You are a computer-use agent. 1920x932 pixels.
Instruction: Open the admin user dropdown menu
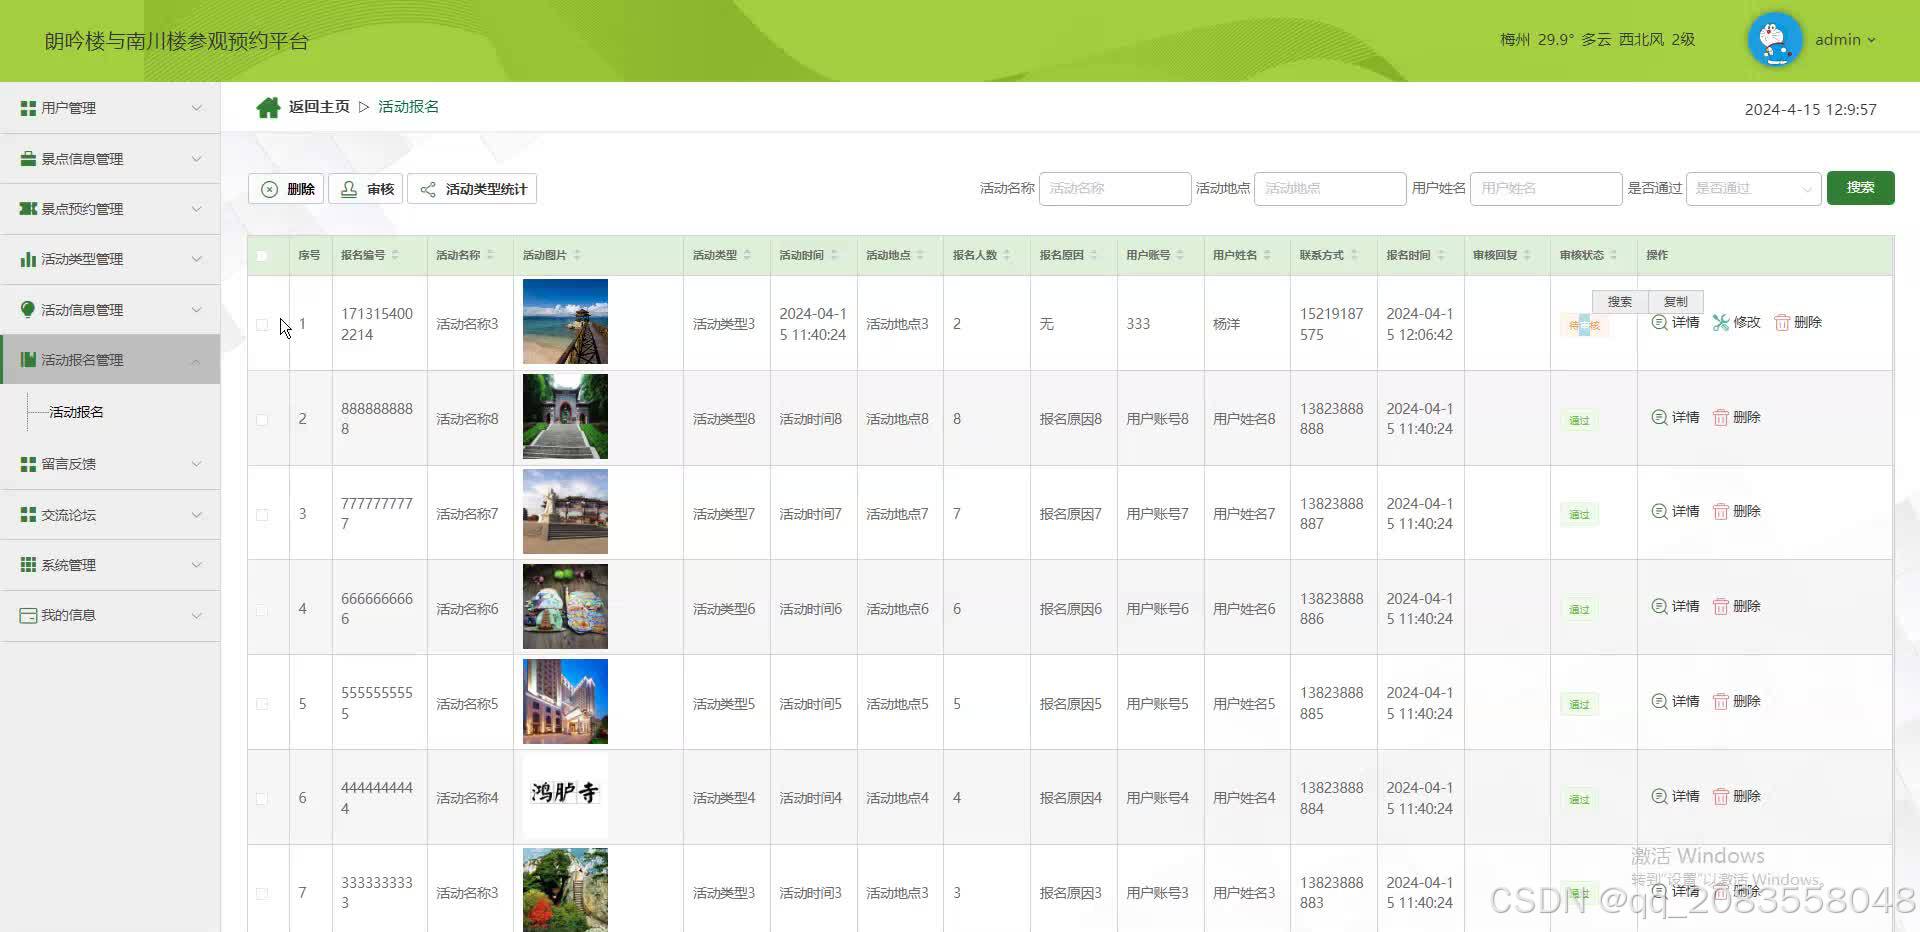coord(1846,40)
